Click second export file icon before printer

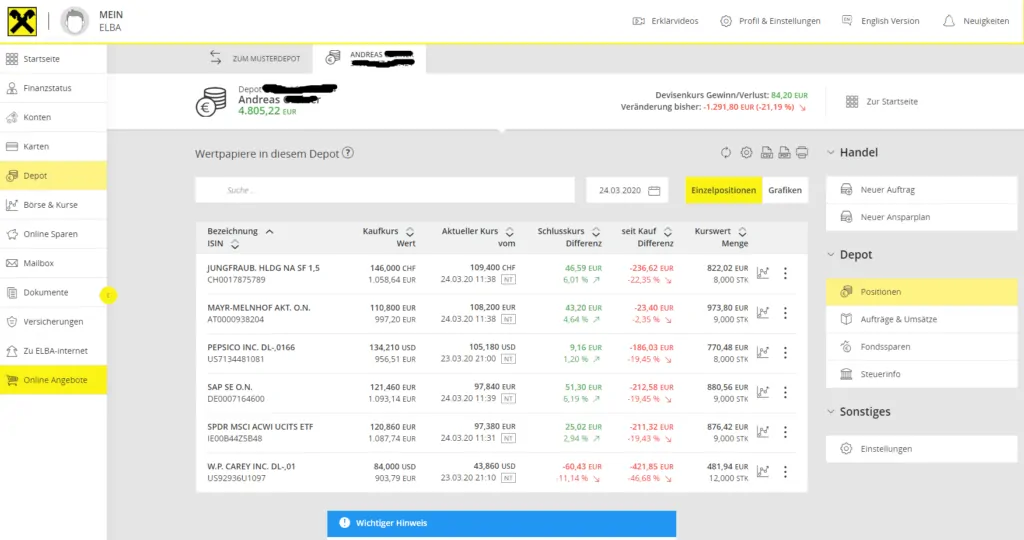click(x=784, y=153)
